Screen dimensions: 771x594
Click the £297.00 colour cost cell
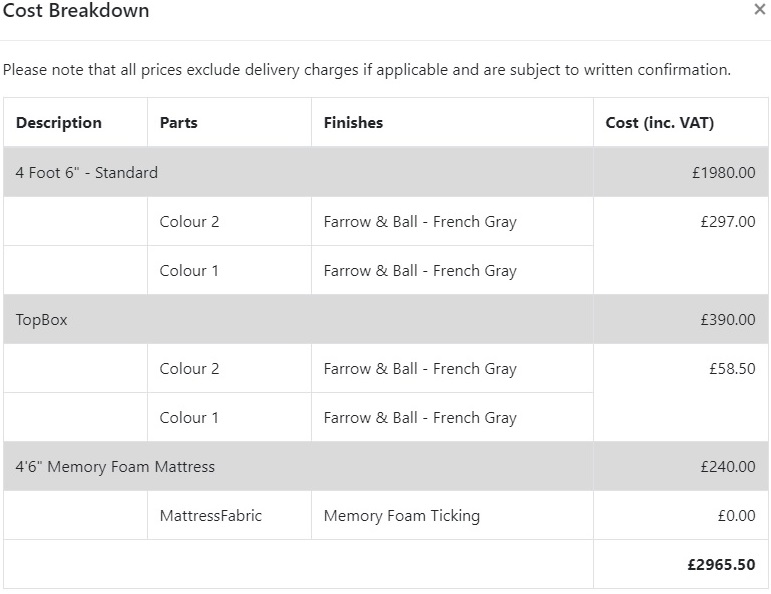(x=728, y=222)
